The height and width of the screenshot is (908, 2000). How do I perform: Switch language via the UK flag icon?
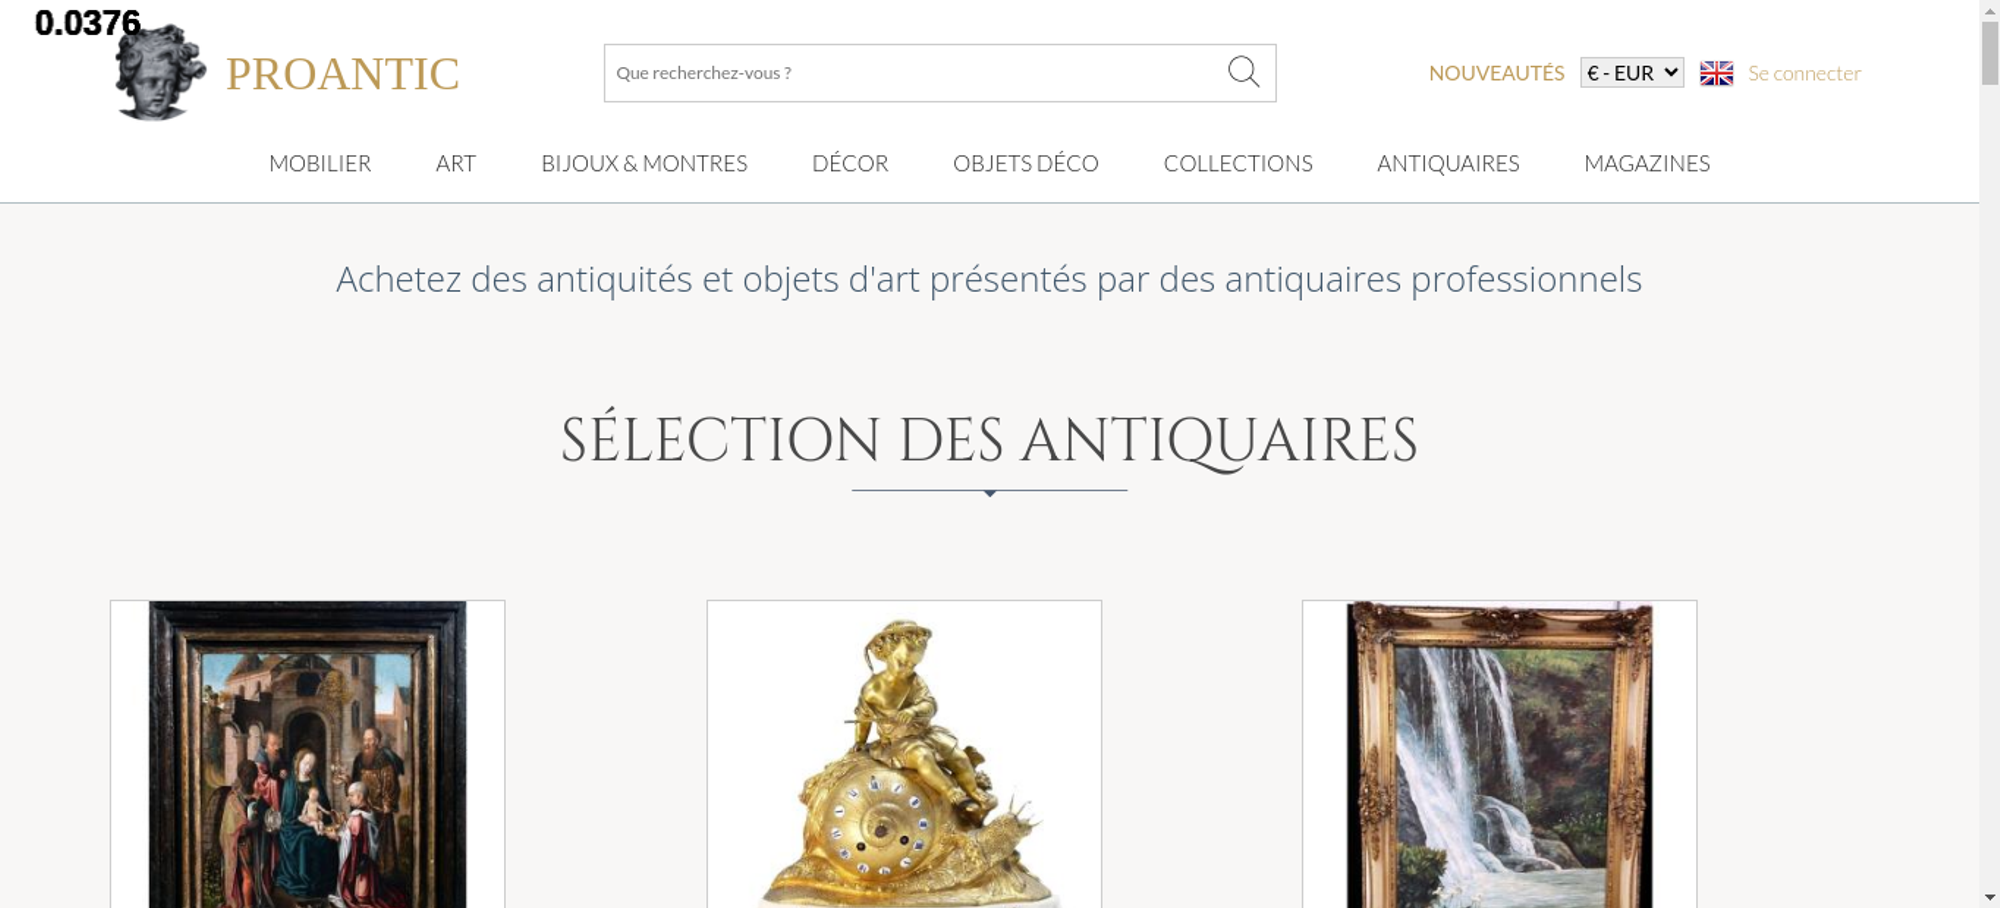click(1716, 73)
